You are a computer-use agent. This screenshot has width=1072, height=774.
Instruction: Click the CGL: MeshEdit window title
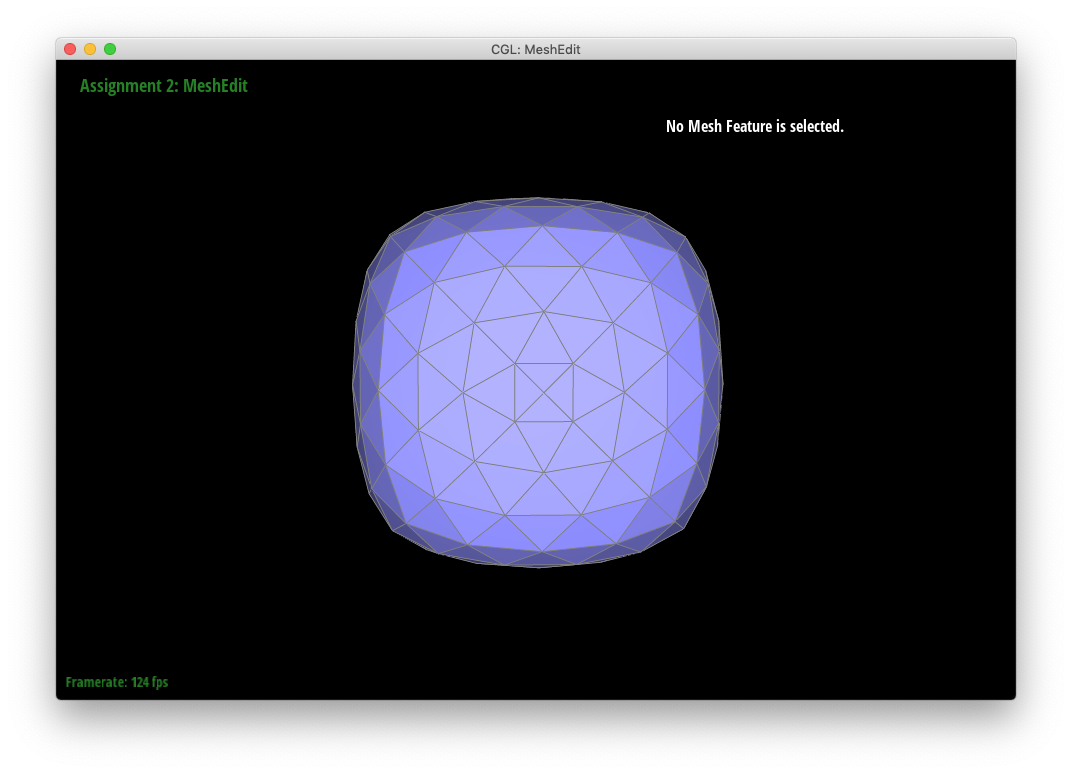(537, 49)
